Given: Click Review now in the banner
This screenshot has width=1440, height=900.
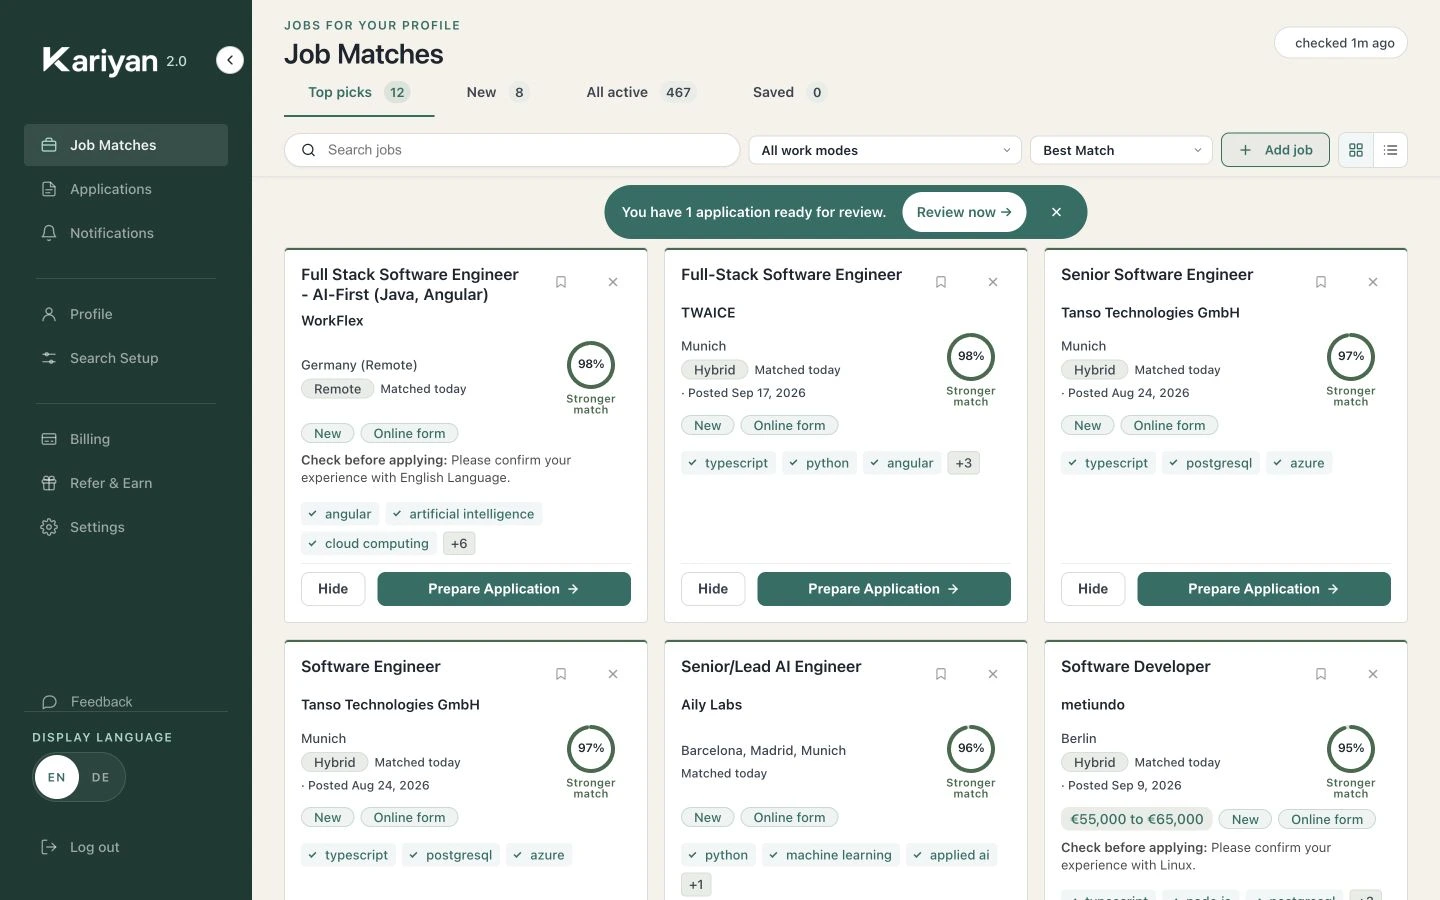Looking at the screenshot, I should (964, 212).
